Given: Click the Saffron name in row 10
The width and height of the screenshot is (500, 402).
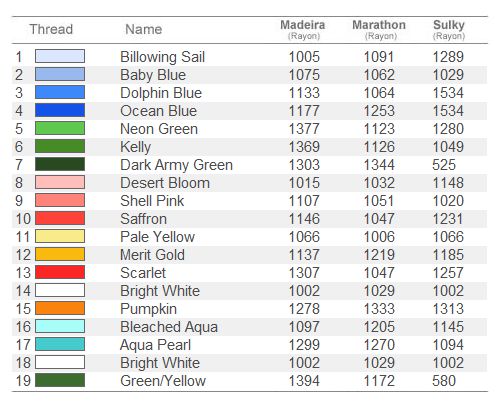Looking at the screenshot, I should pyautogui.click(x=144, y=219).
